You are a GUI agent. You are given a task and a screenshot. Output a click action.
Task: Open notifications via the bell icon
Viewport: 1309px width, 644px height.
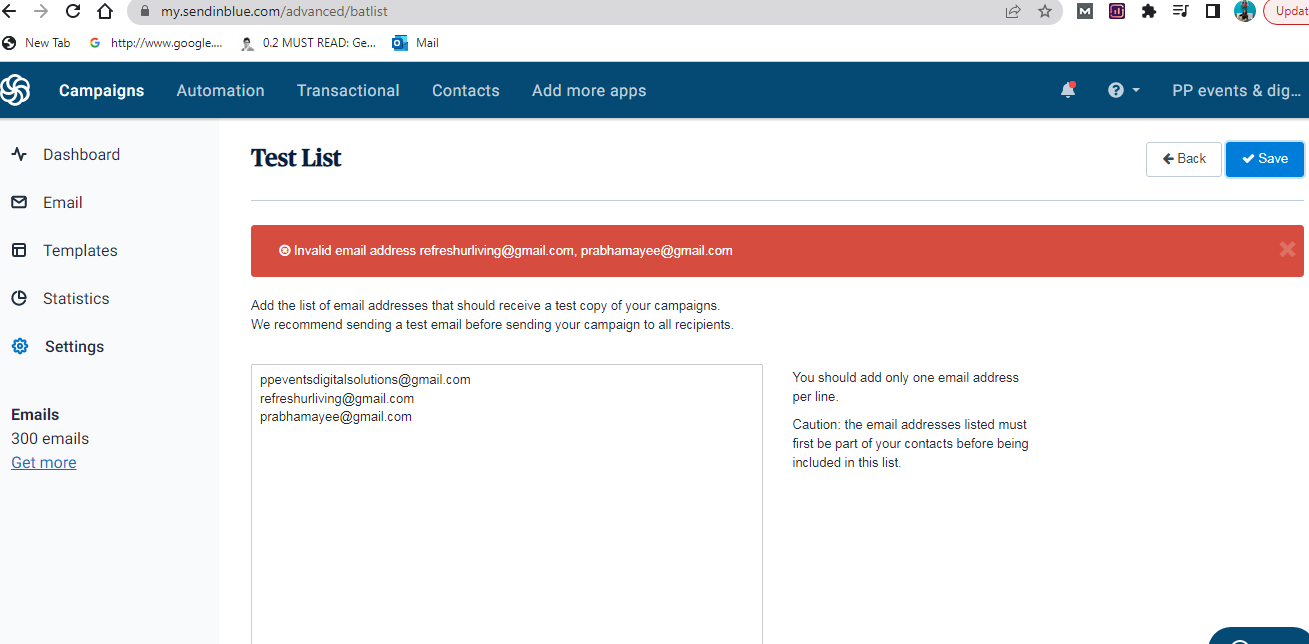(x=1067, y=90)
